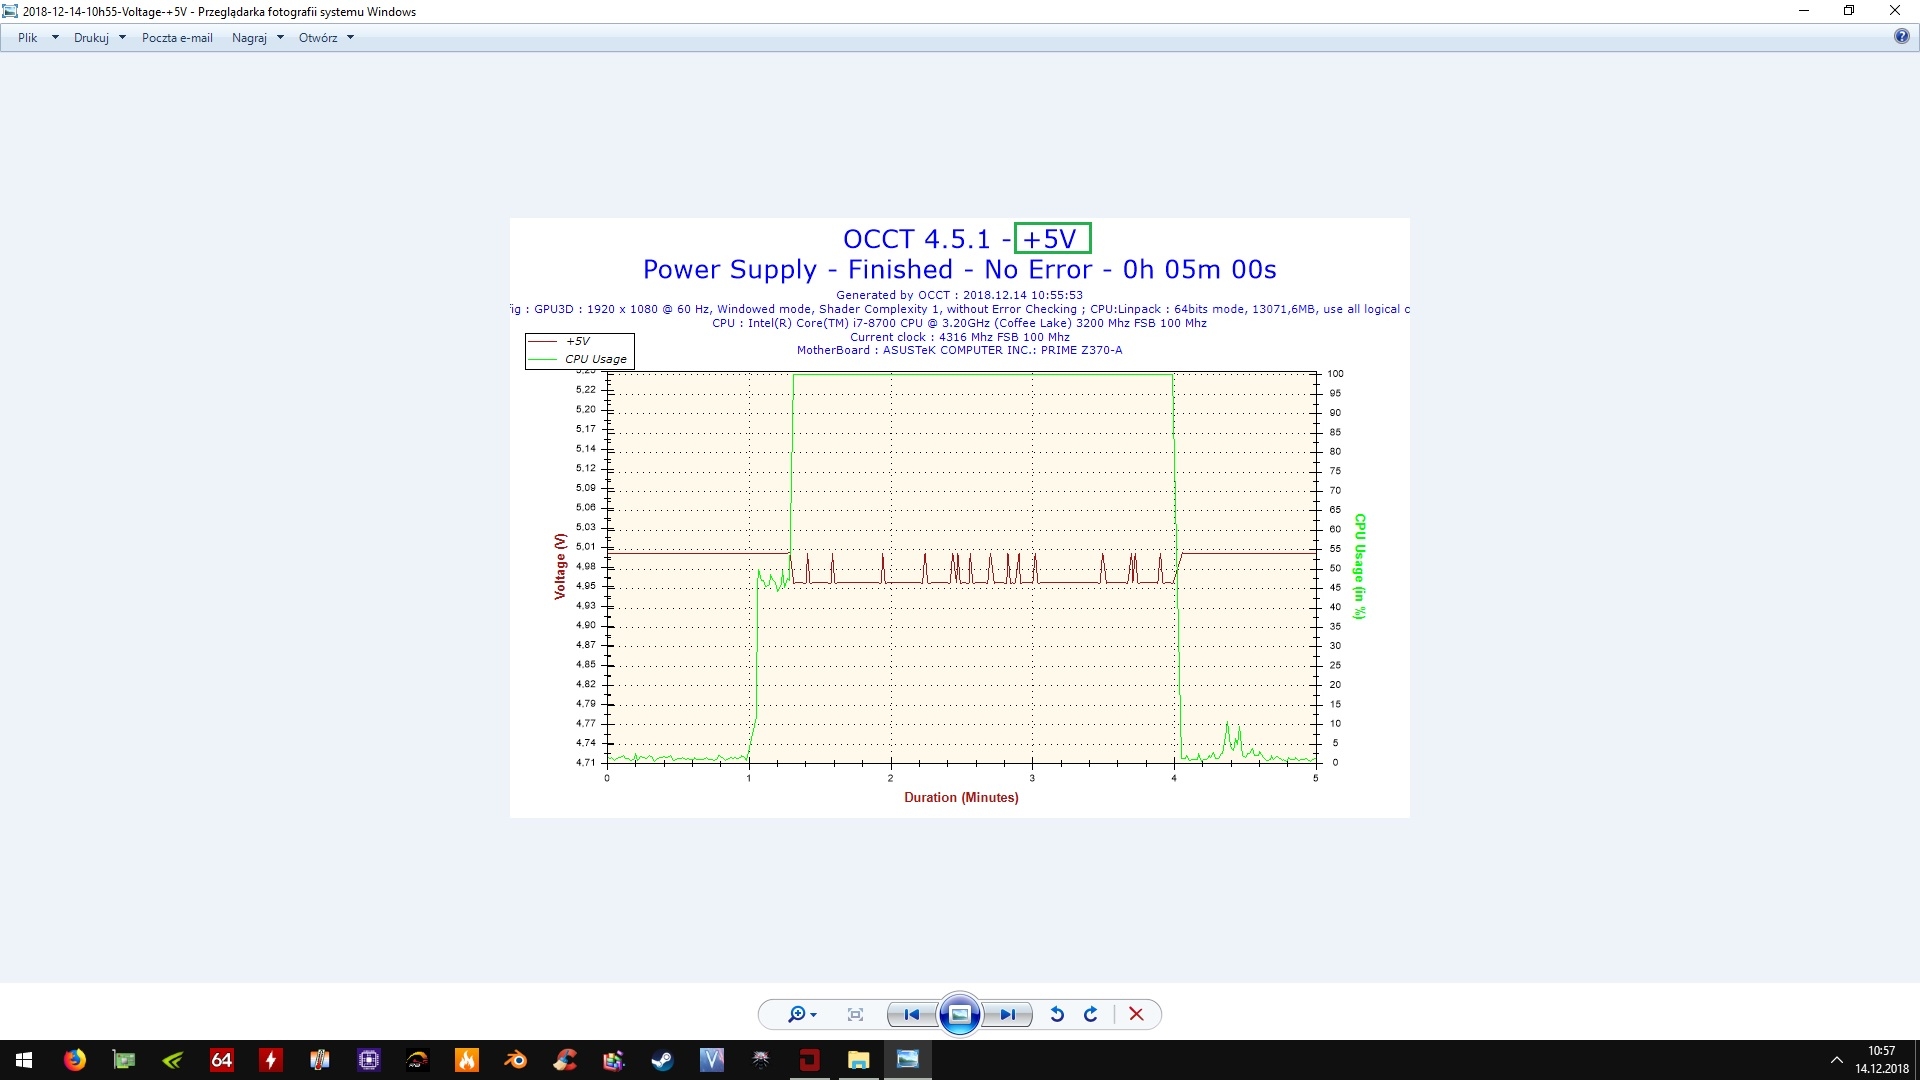1920x1080 pixels.
Task: Click Poczta e-mail in the toolbar
Action: pyautogui.click(x=177, y=38)
